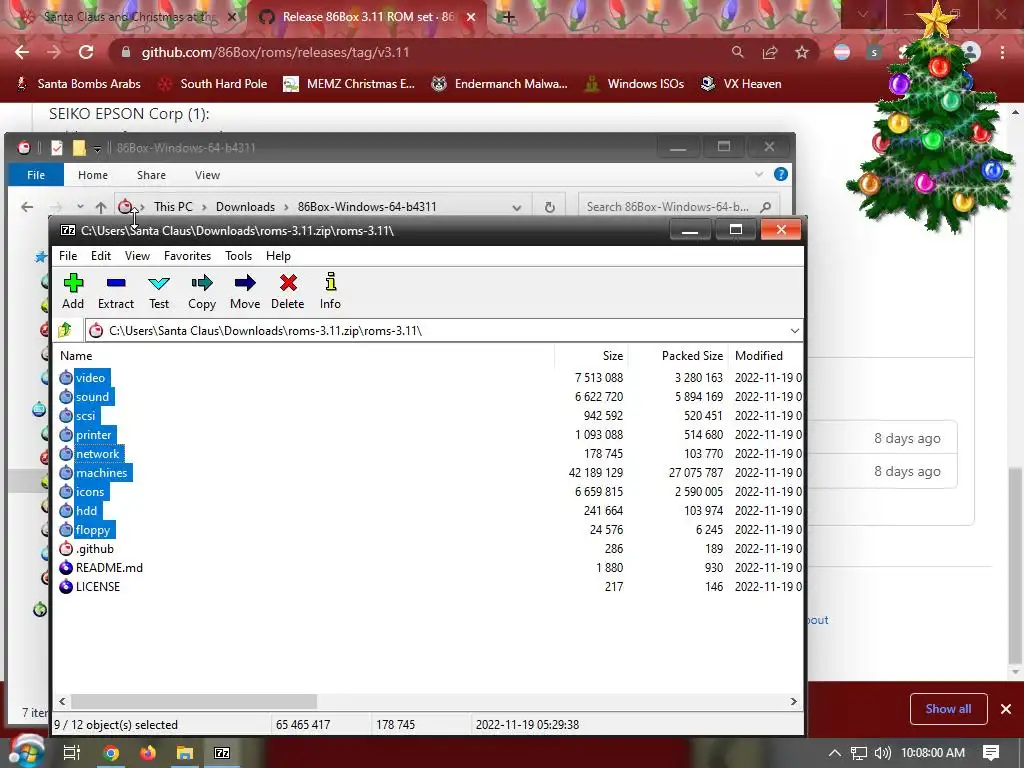
Task: Sort by Packed Size column
Action: (x=679, y=356)
